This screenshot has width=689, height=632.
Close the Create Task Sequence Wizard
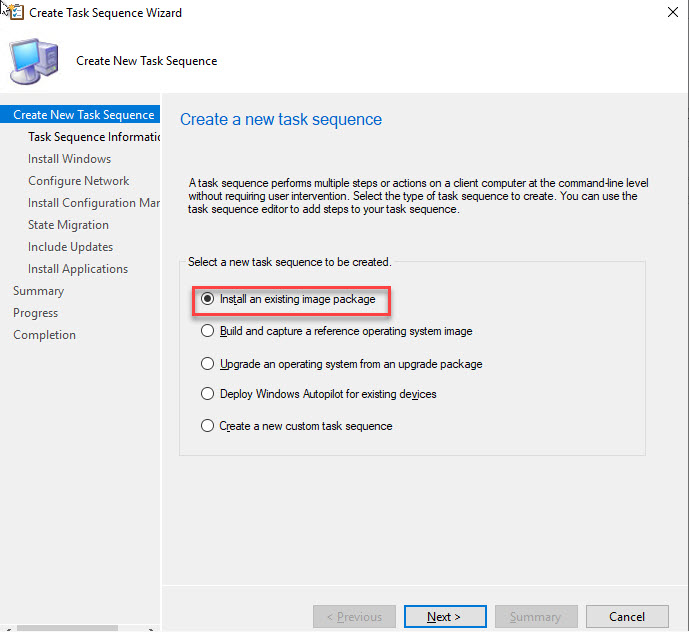click(667, 13)
